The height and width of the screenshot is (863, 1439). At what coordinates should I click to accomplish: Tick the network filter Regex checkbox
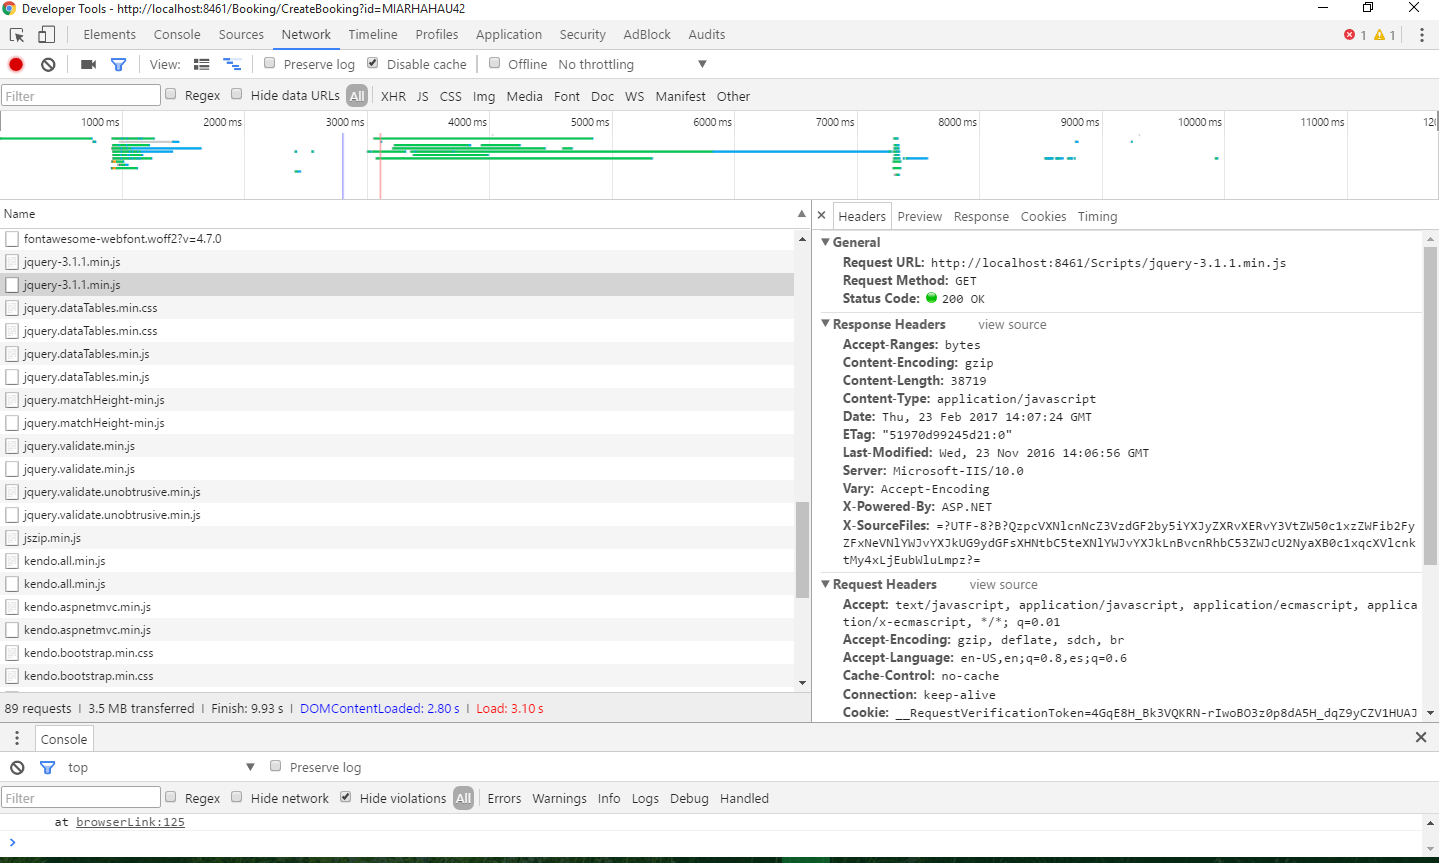point(171,94)
